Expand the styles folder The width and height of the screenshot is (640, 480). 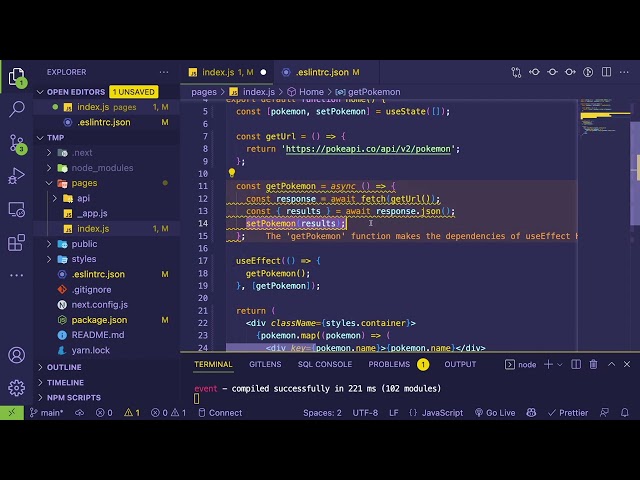coord(49,259)
